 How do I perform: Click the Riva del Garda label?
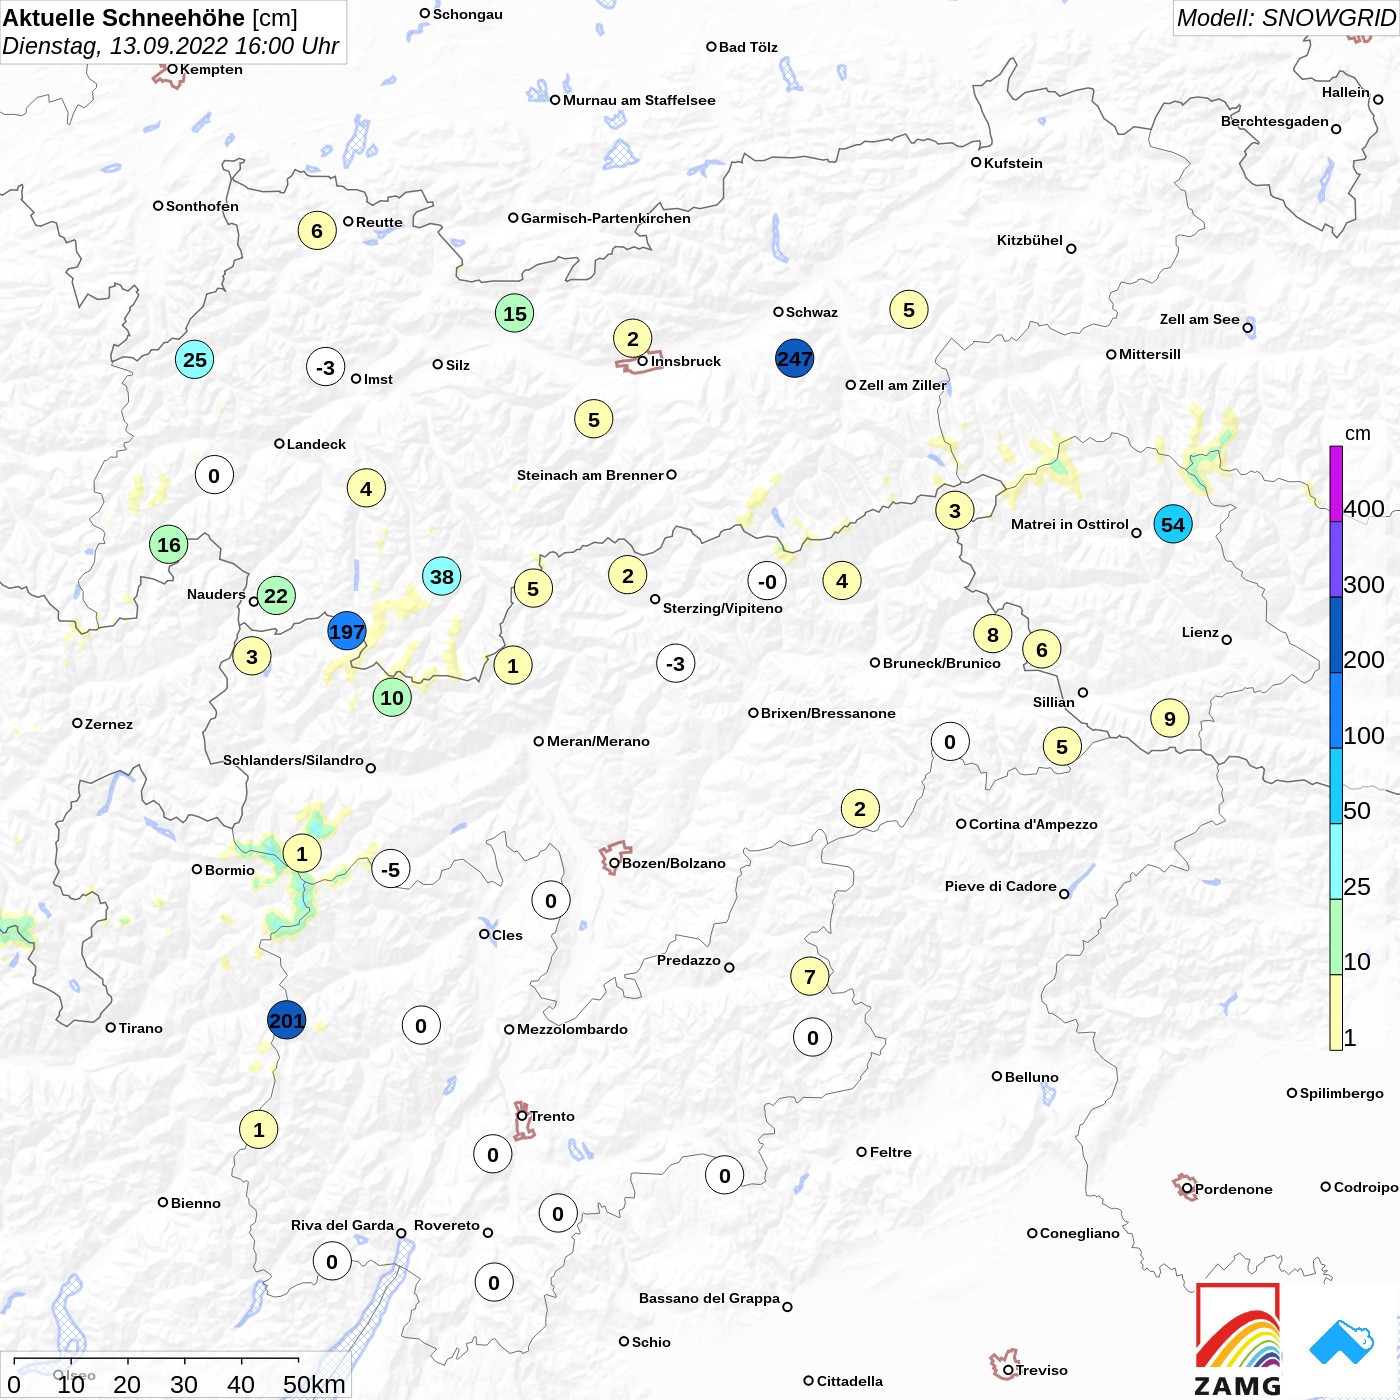[342, 1225]
